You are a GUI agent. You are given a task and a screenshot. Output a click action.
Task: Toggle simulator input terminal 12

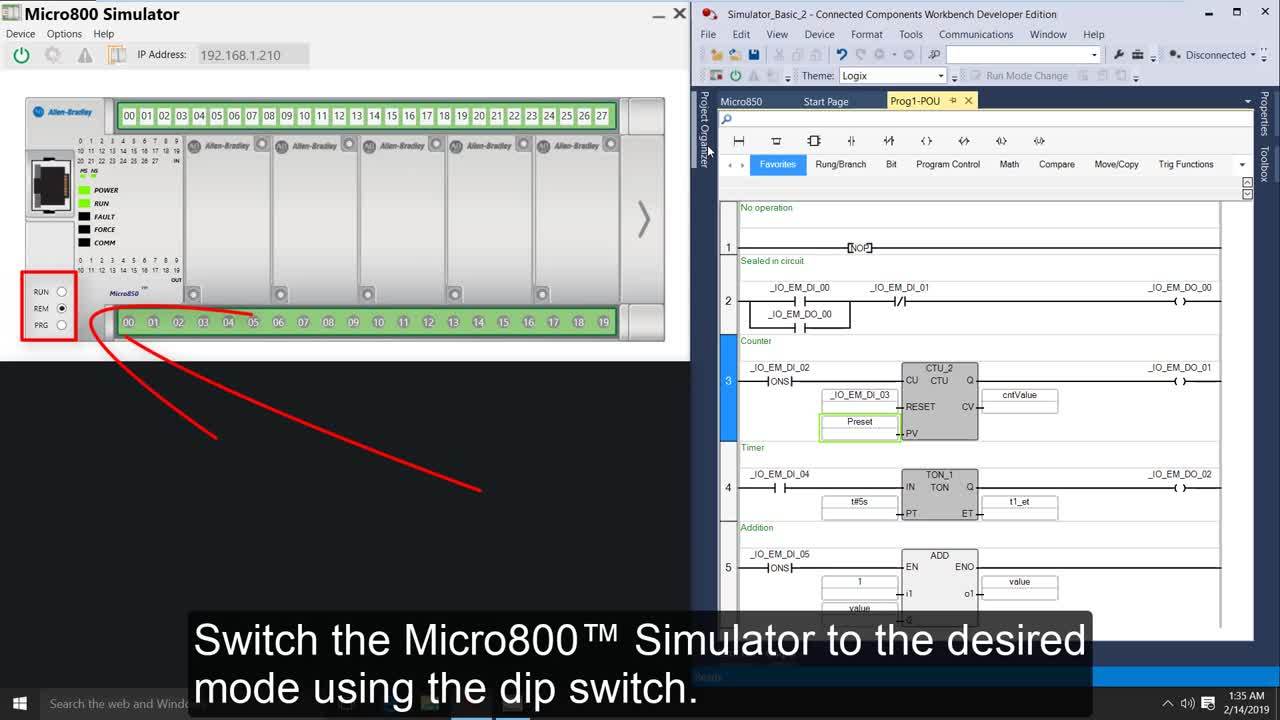coord(340,116)
